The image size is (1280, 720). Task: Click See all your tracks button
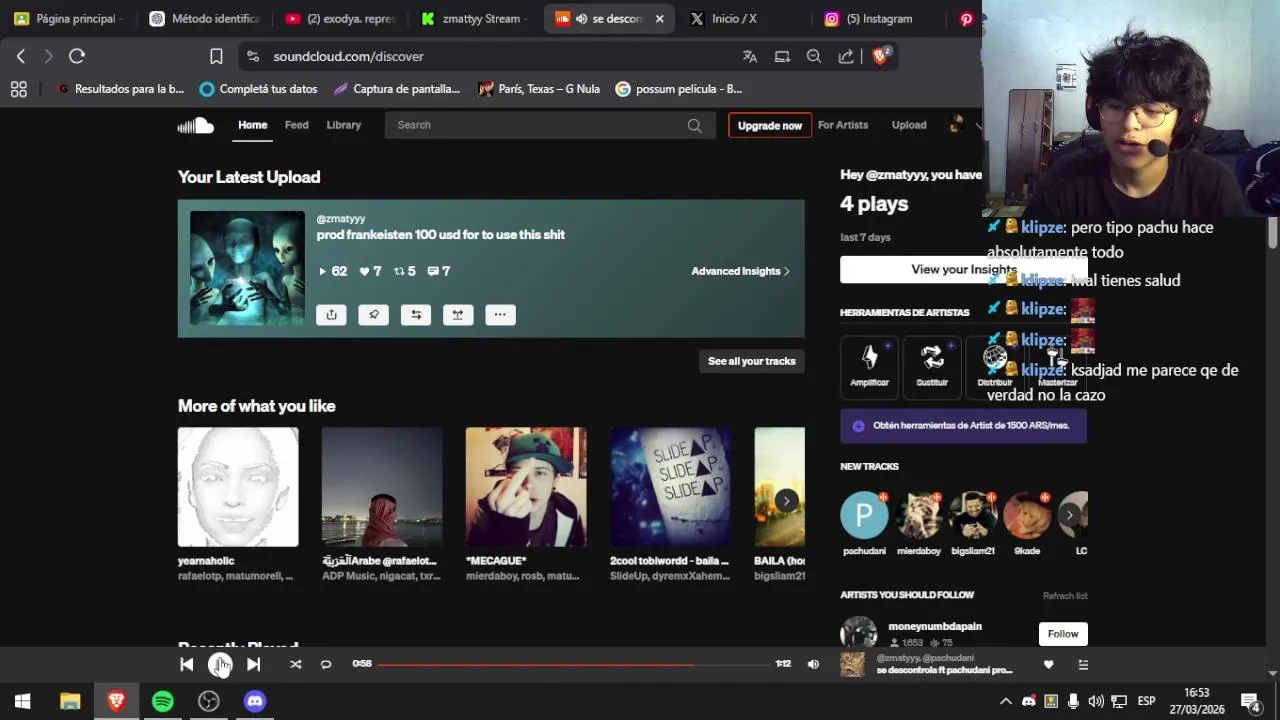(x=752, y=361)
